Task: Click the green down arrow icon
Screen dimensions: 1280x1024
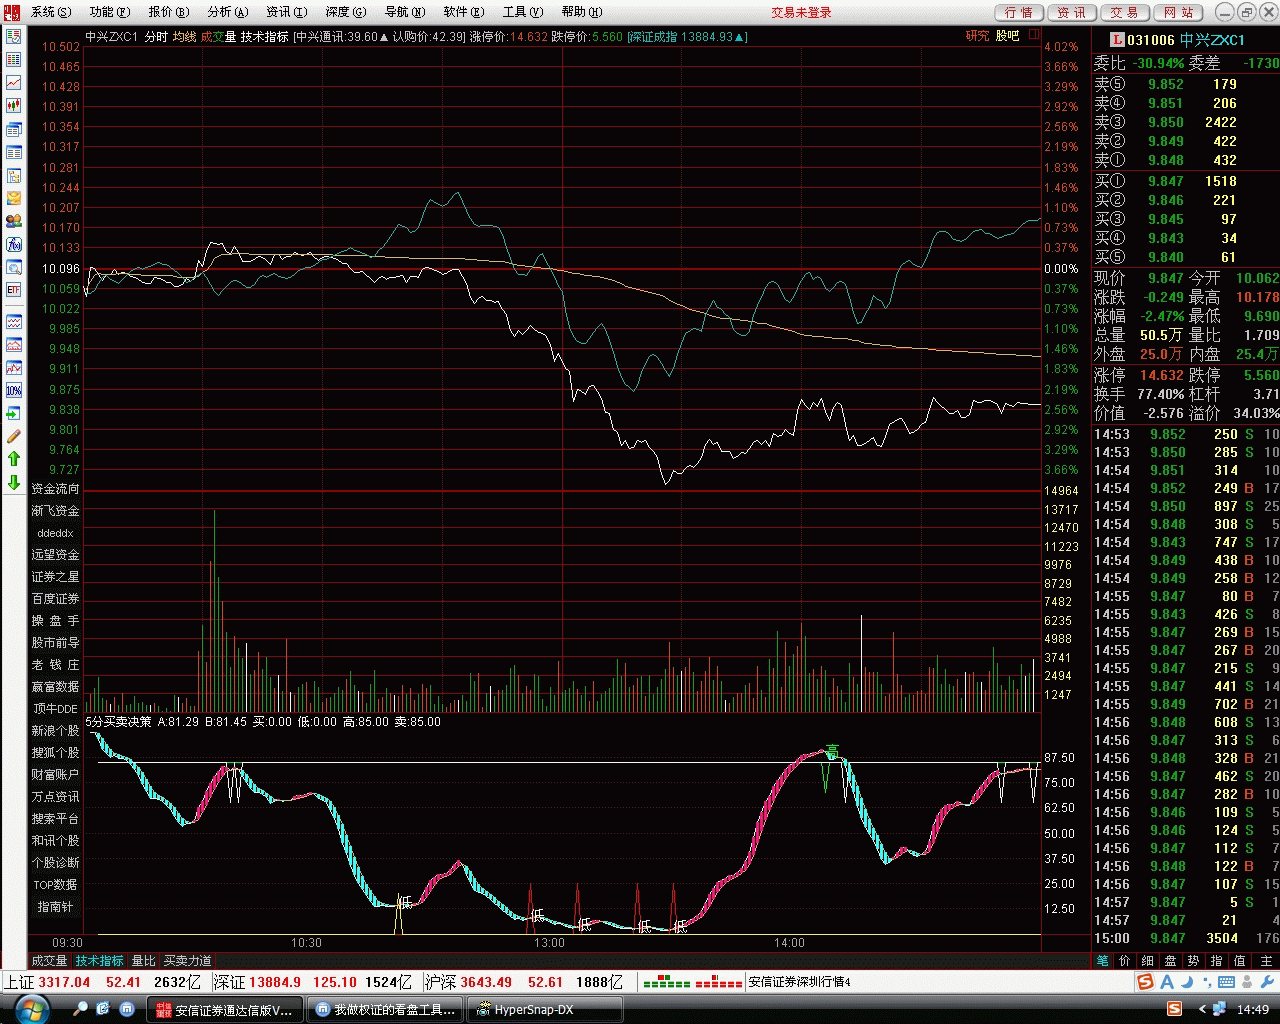Action: click(14, 482)
